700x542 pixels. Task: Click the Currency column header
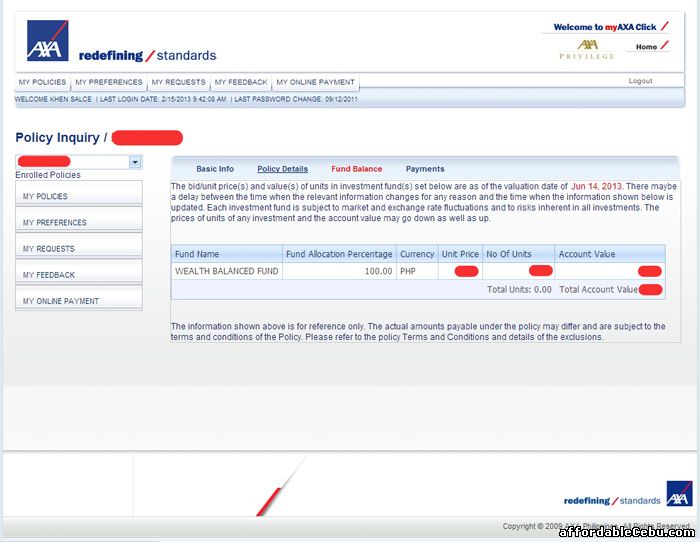pyautogui.click(x=417, y=254)
